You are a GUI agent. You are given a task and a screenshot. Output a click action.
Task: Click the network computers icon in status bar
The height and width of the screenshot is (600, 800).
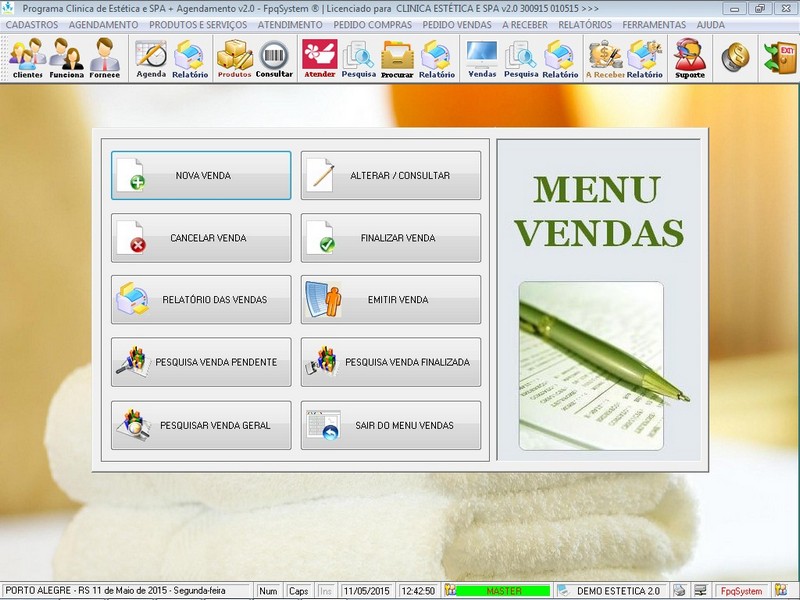tap(701, 590)
